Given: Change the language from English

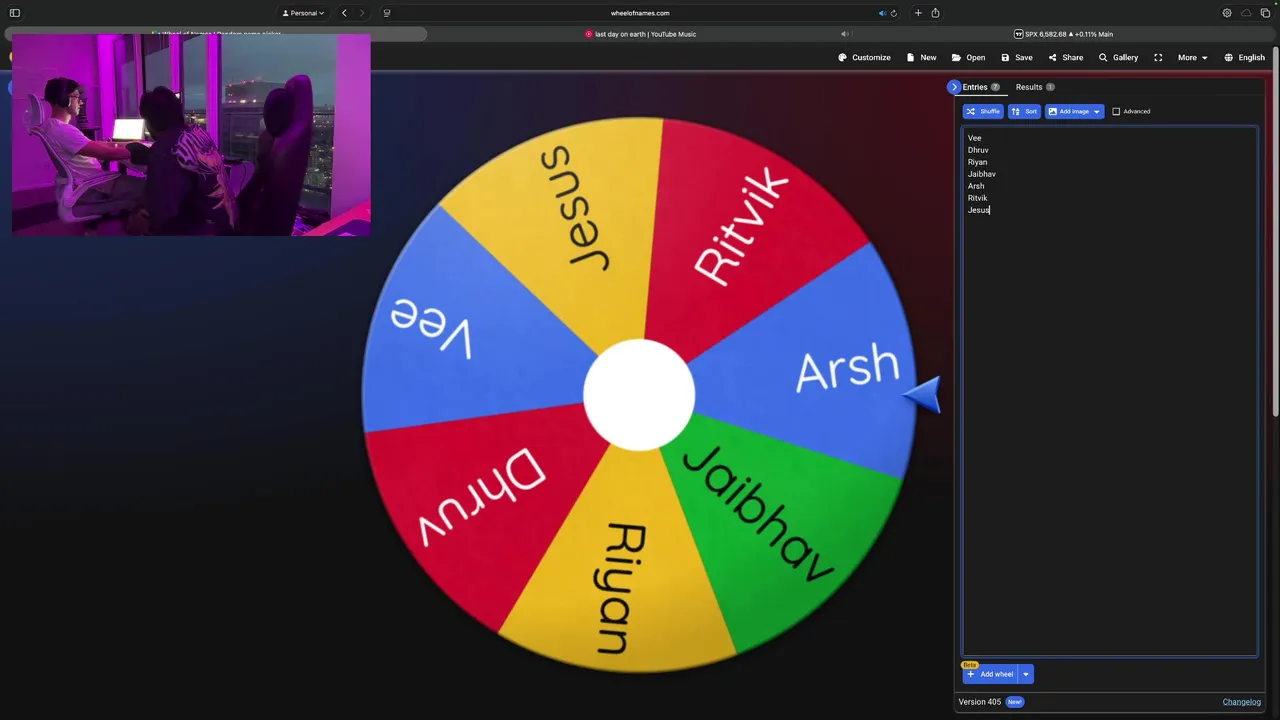Looking at the screenshot, I should [x=1244, y=58].
